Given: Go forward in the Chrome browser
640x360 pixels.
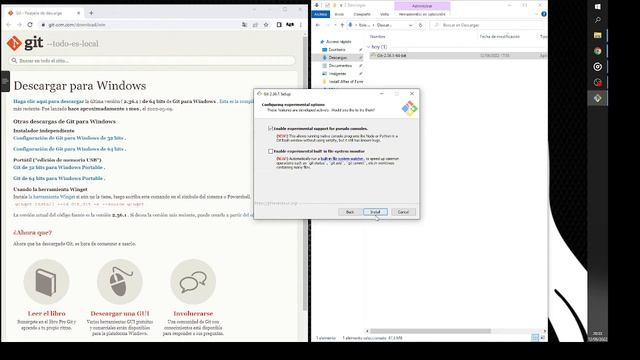Looking at the screenshot, I should pyautogui.click(x=19, y=24).
